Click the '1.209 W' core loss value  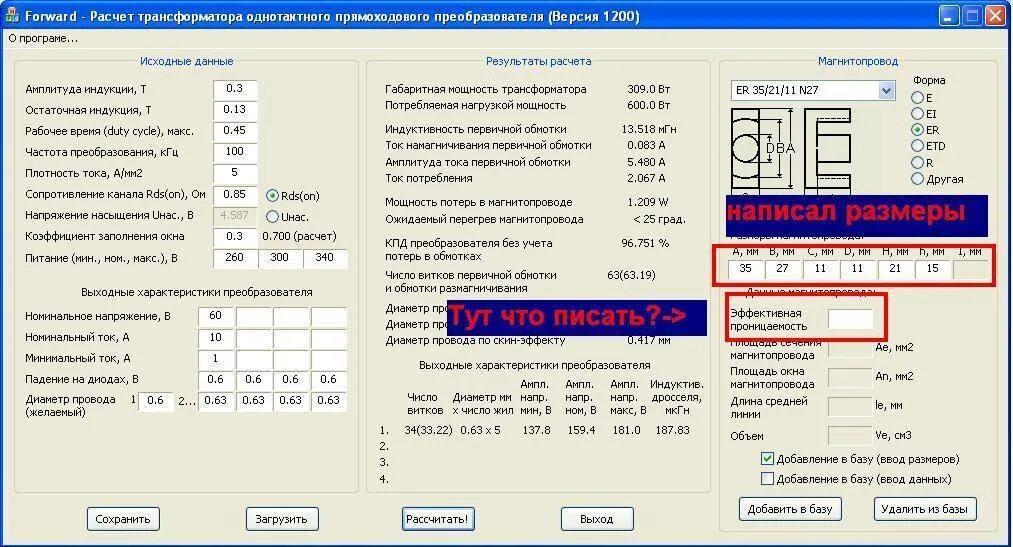[648, 202]
